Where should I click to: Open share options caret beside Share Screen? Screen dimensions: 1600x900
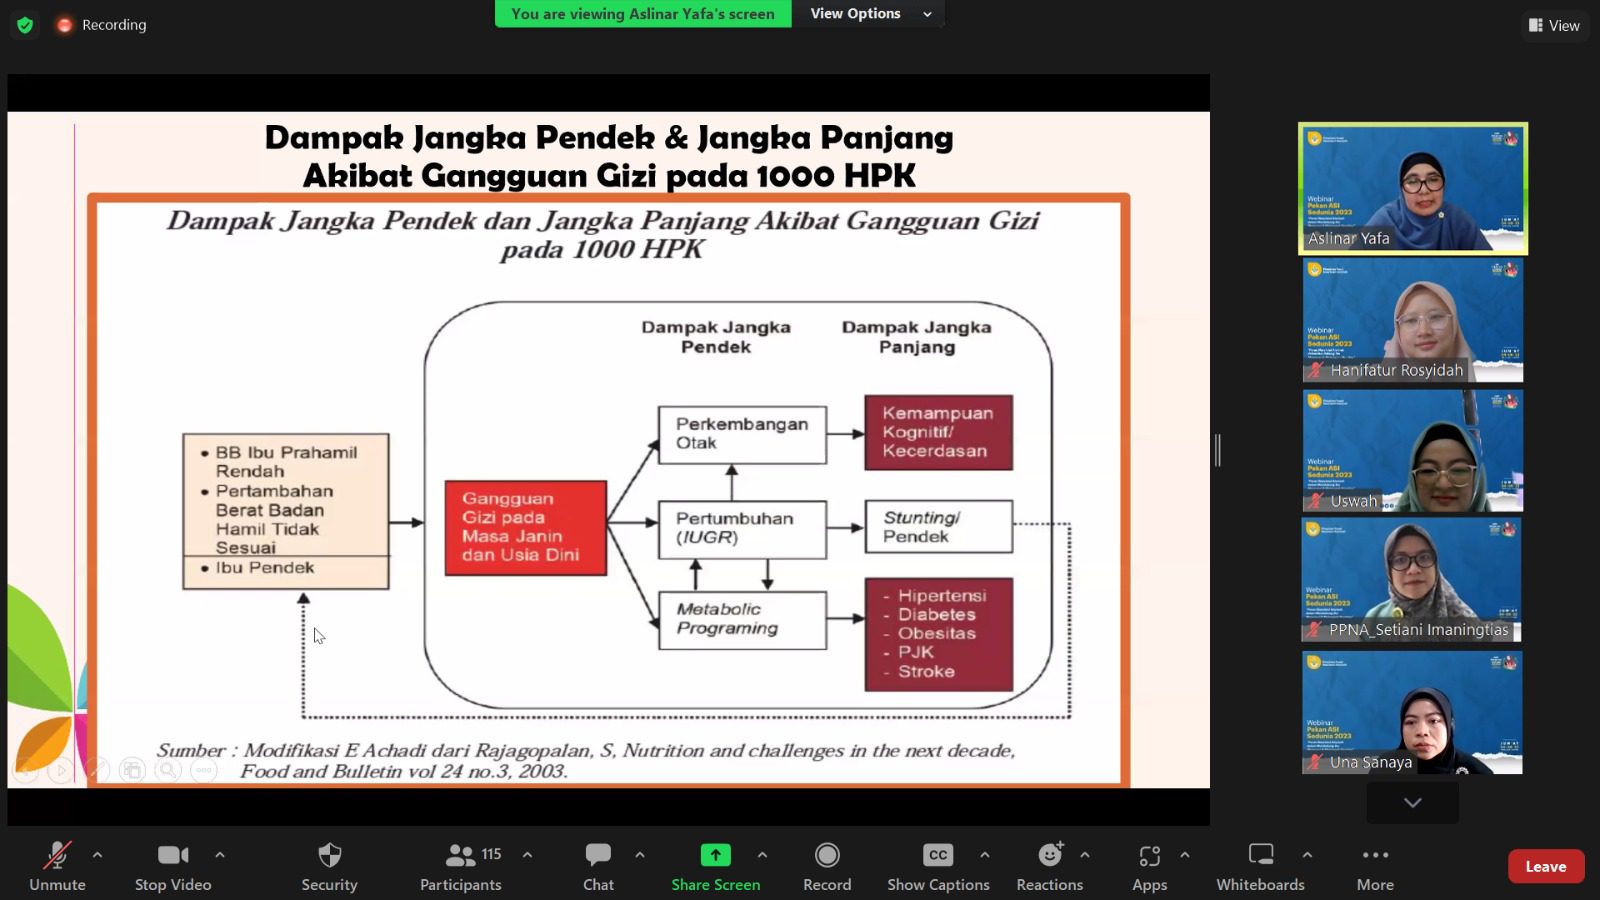click(762, 855)
